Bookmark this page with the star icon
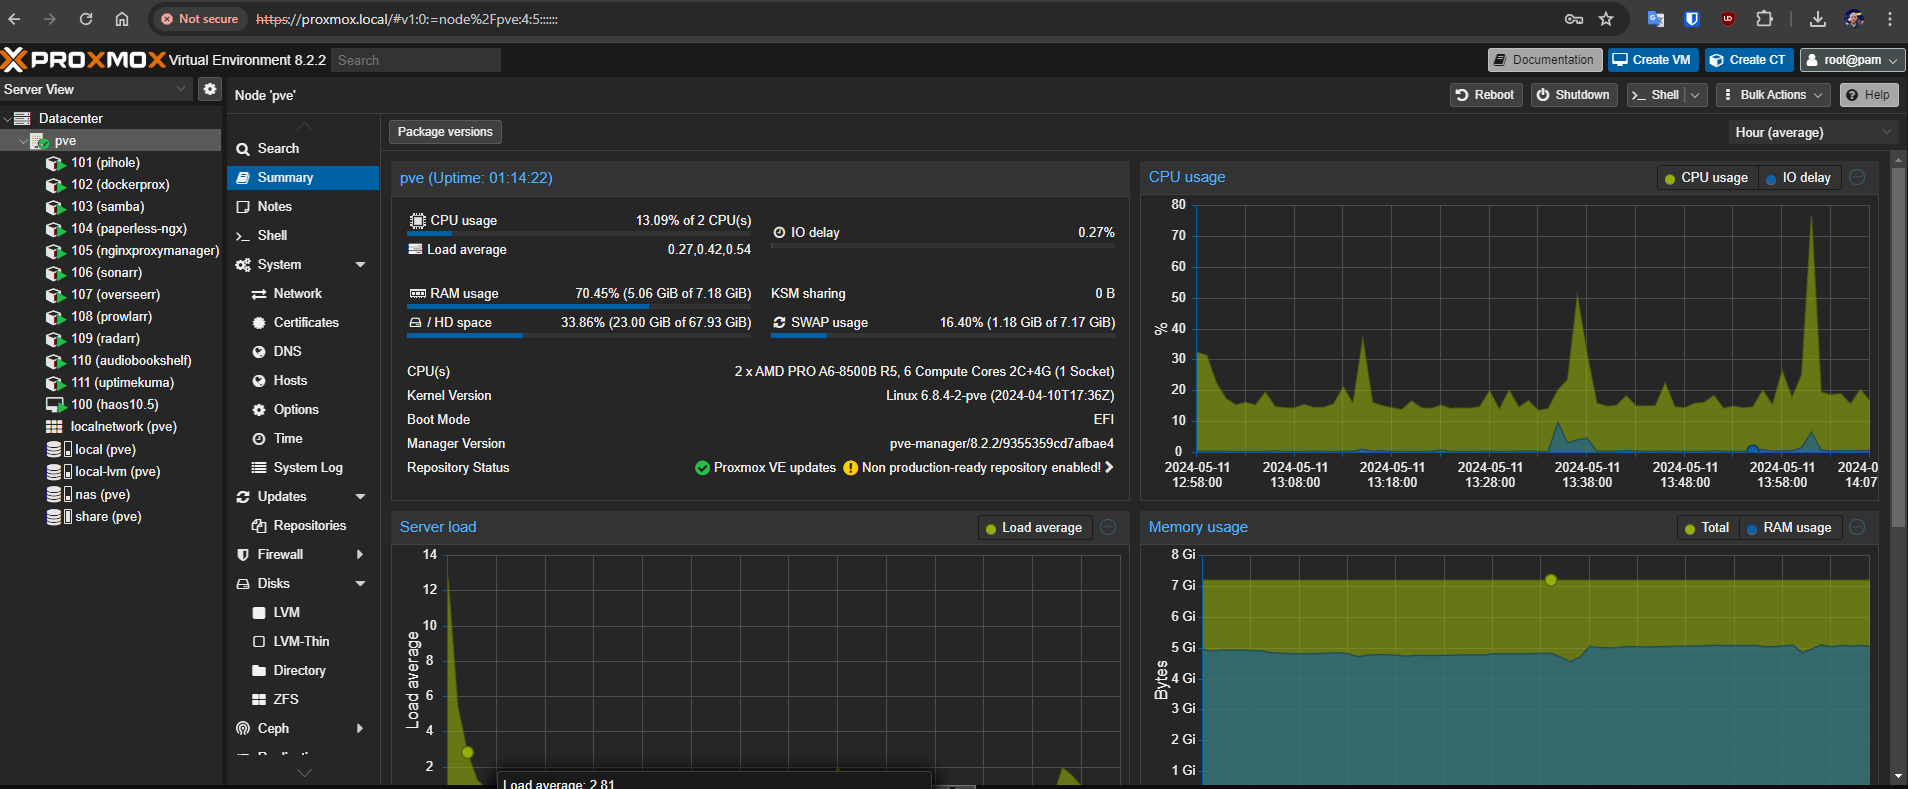The image size is (1908, 789). coord(1606,19)
